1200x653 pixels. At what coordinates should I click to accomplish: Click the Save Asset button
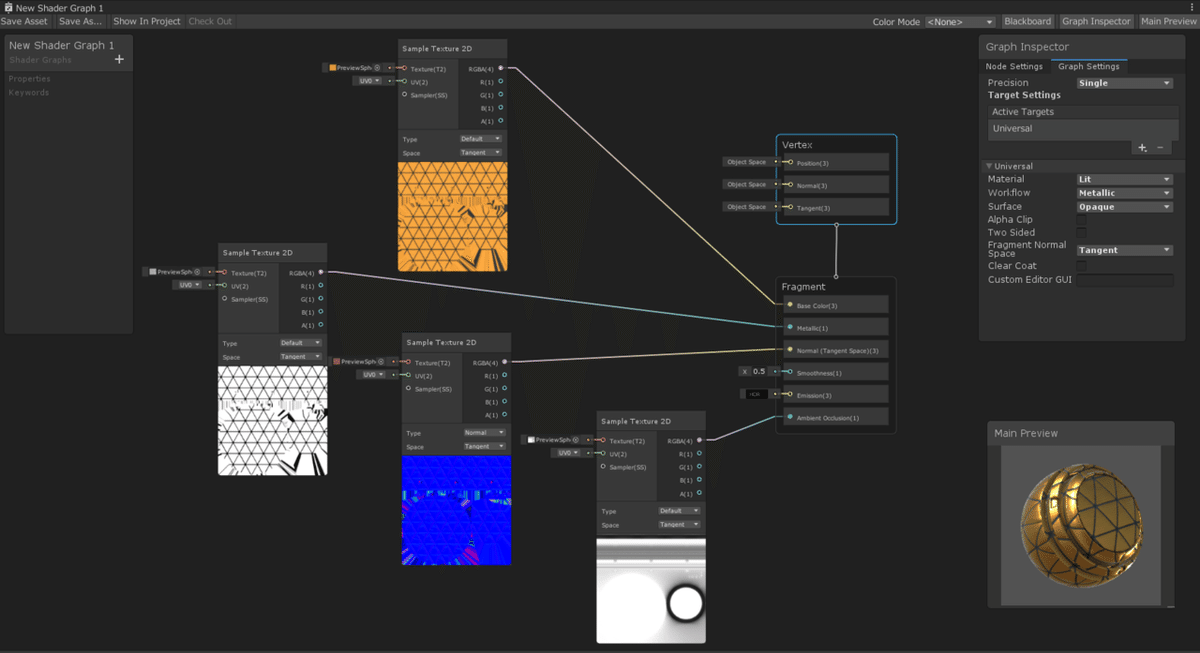click(x=25, y=21)
